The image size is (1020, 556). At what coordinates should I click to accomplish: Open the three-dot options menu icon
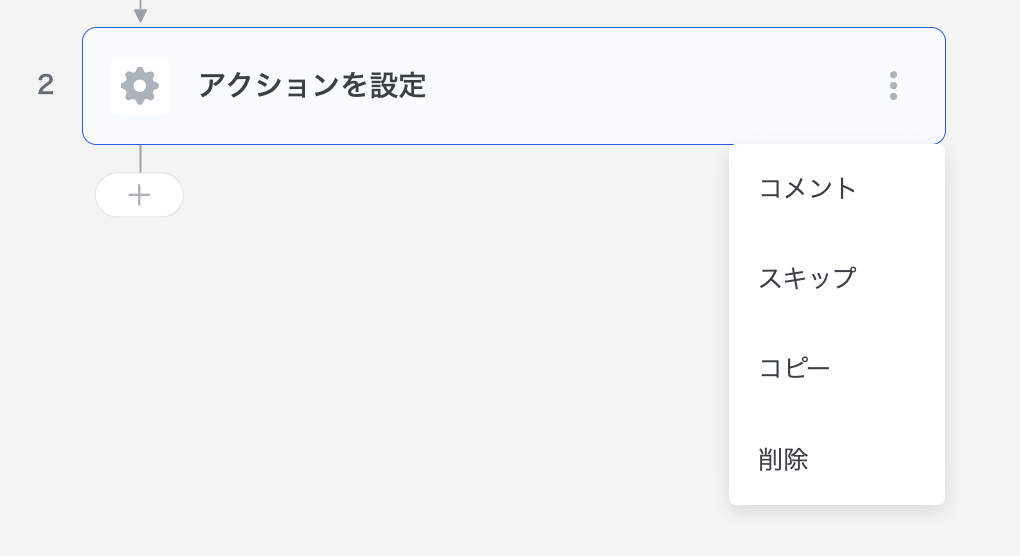point(893,86)
